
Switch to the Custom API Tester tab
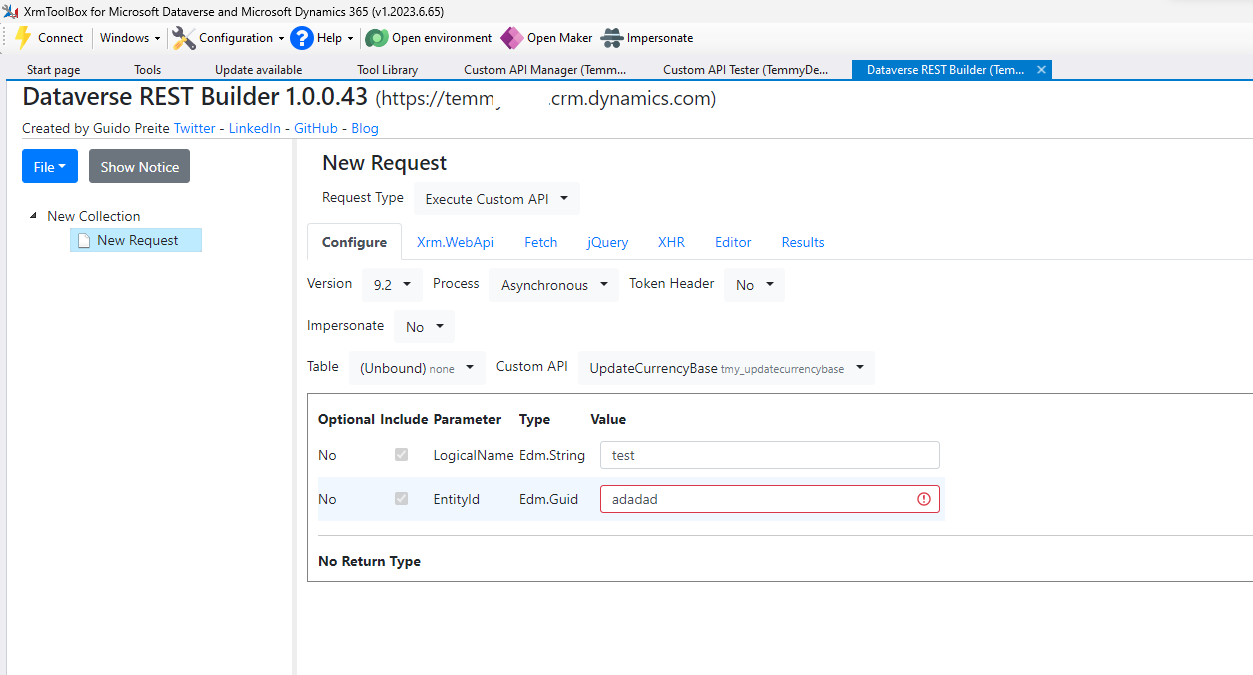point(746,70)
